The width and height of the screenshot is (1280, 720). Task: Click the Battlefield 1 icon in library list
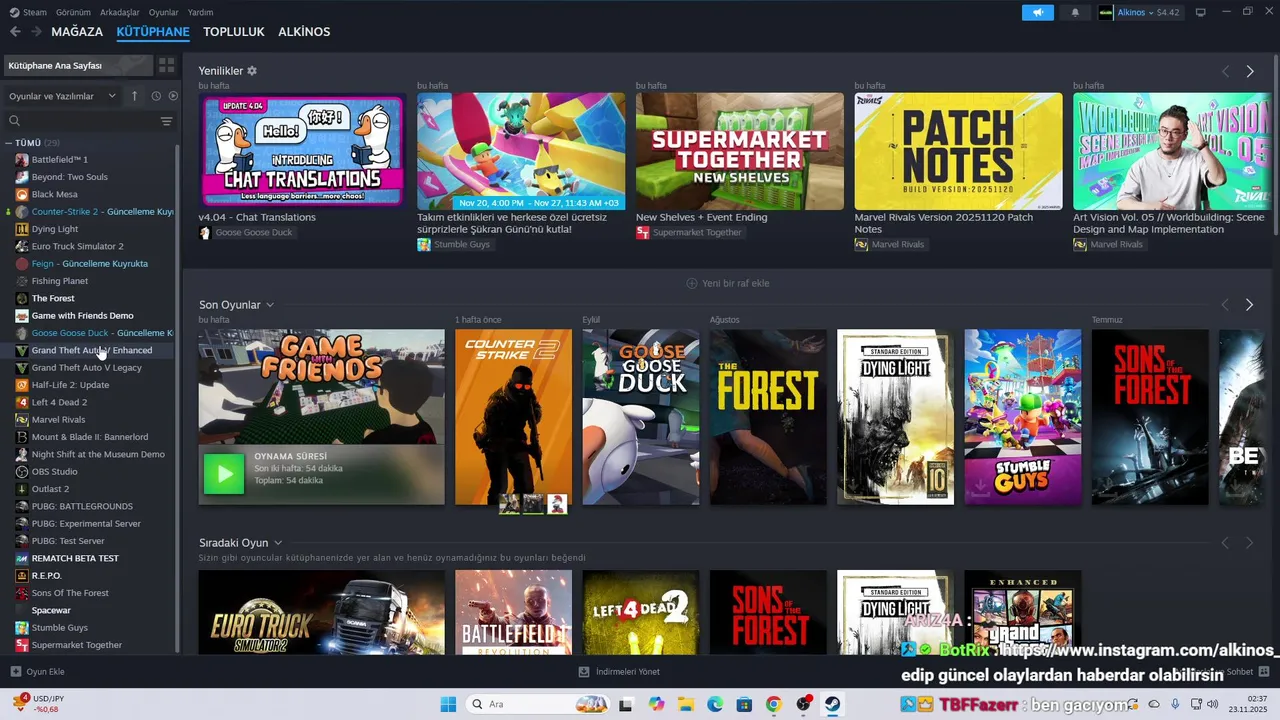tap(22, 159)
